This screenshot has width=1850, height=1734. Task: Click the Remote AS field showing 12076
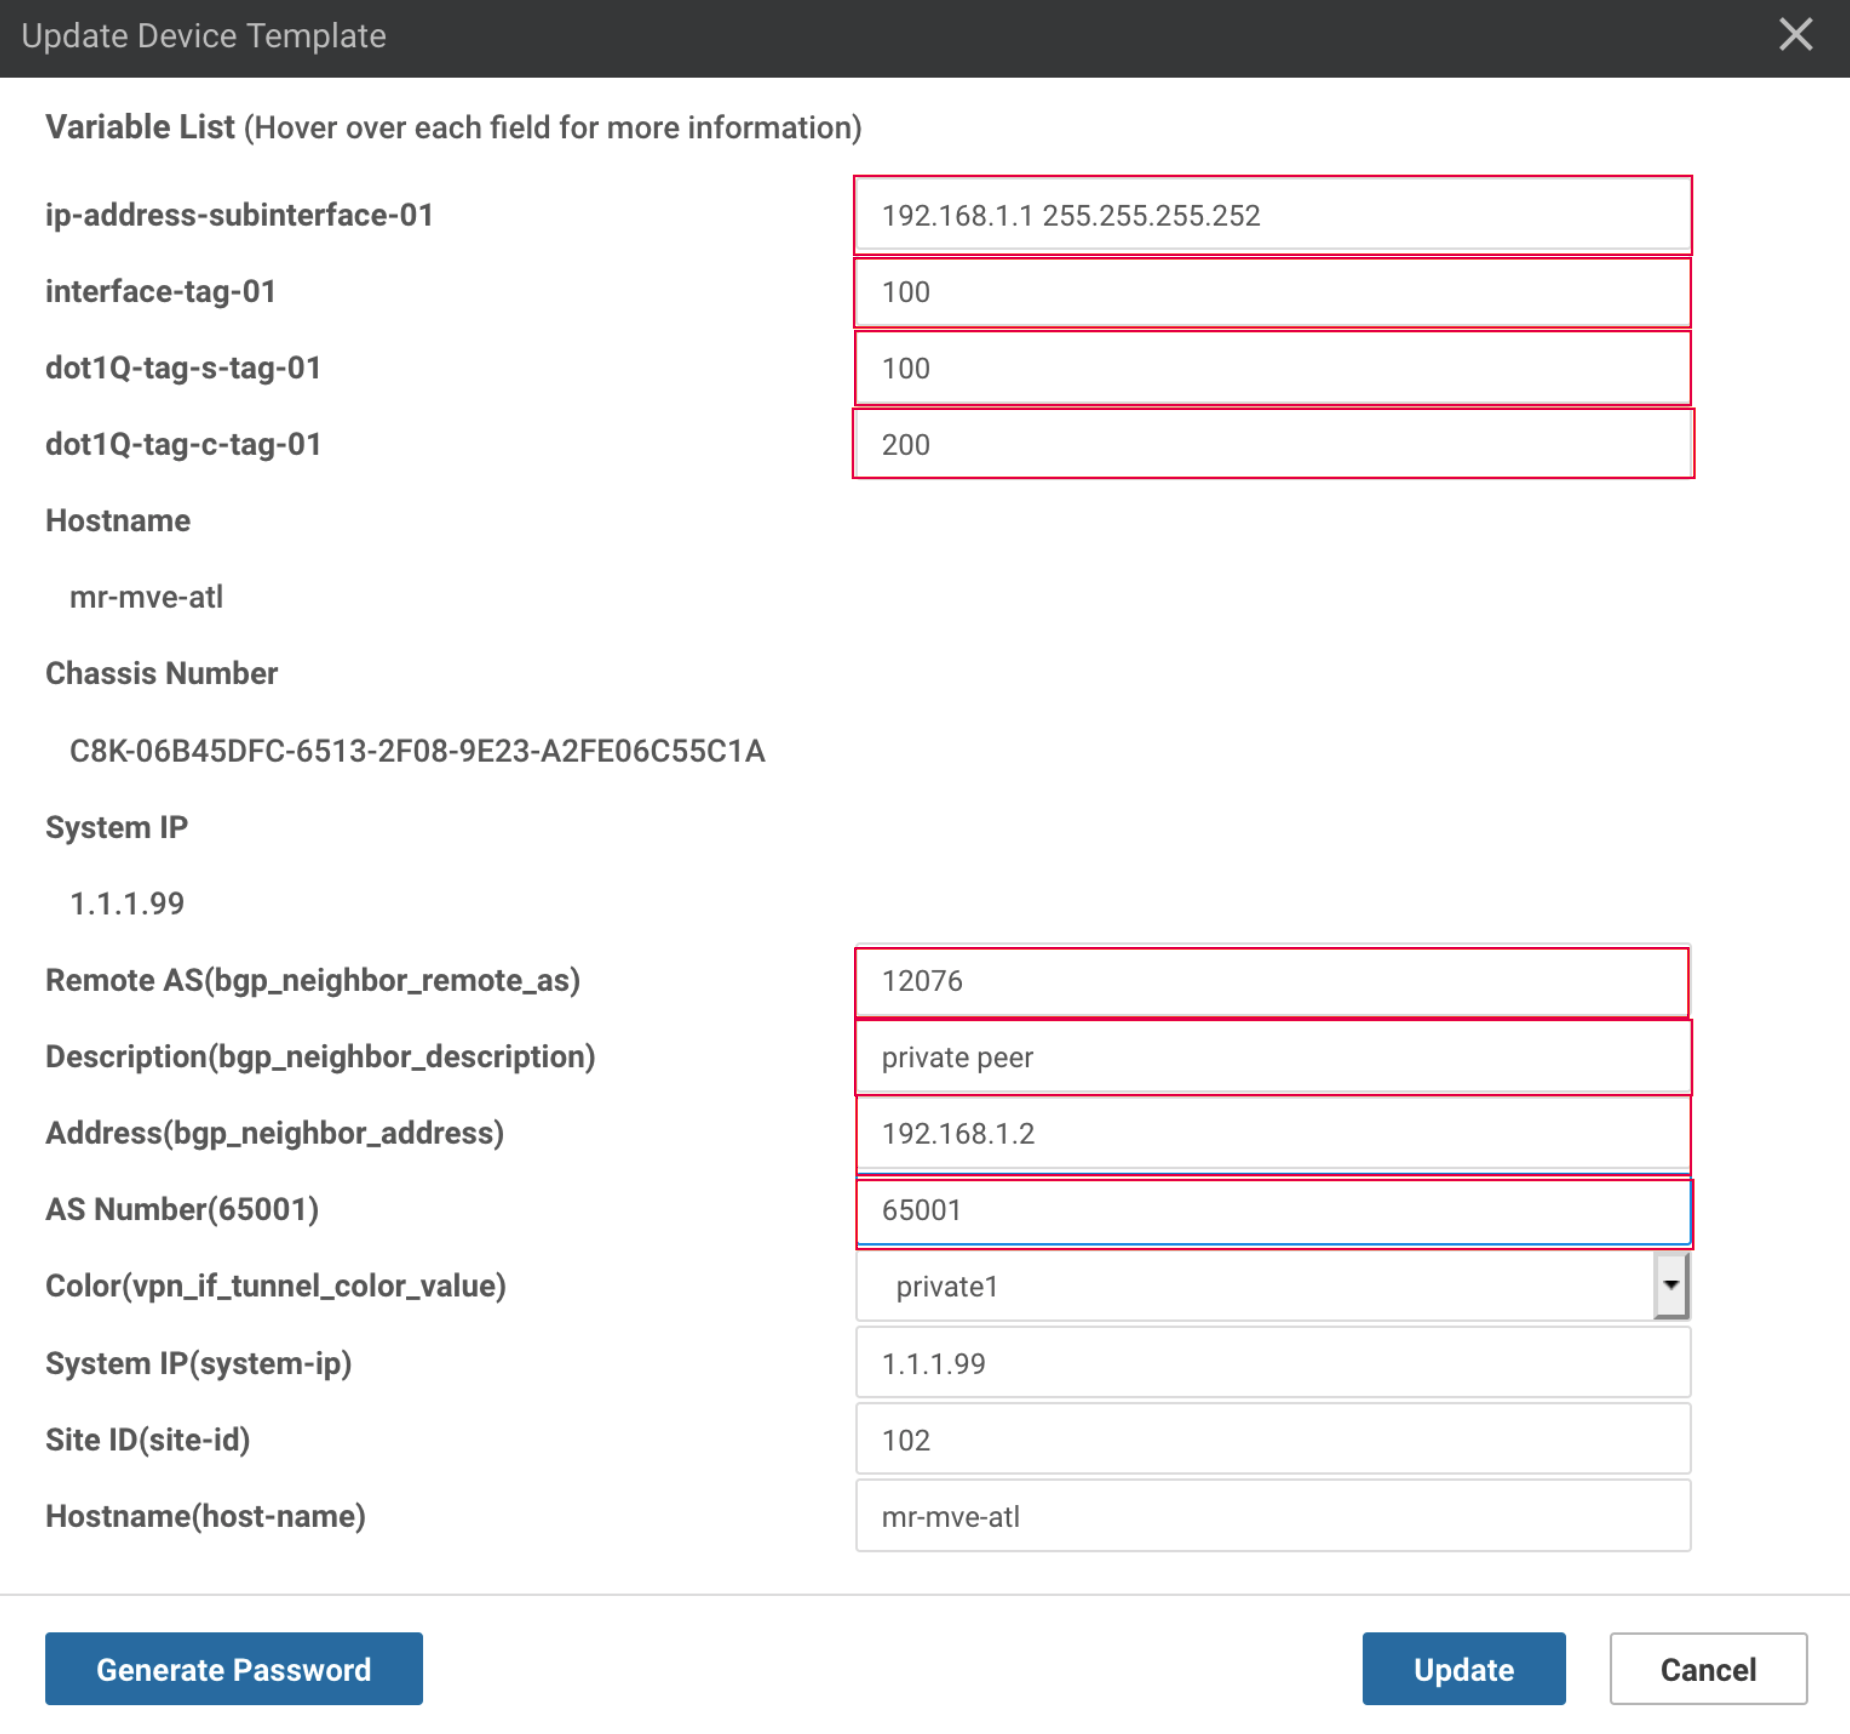click(1272, 980)
